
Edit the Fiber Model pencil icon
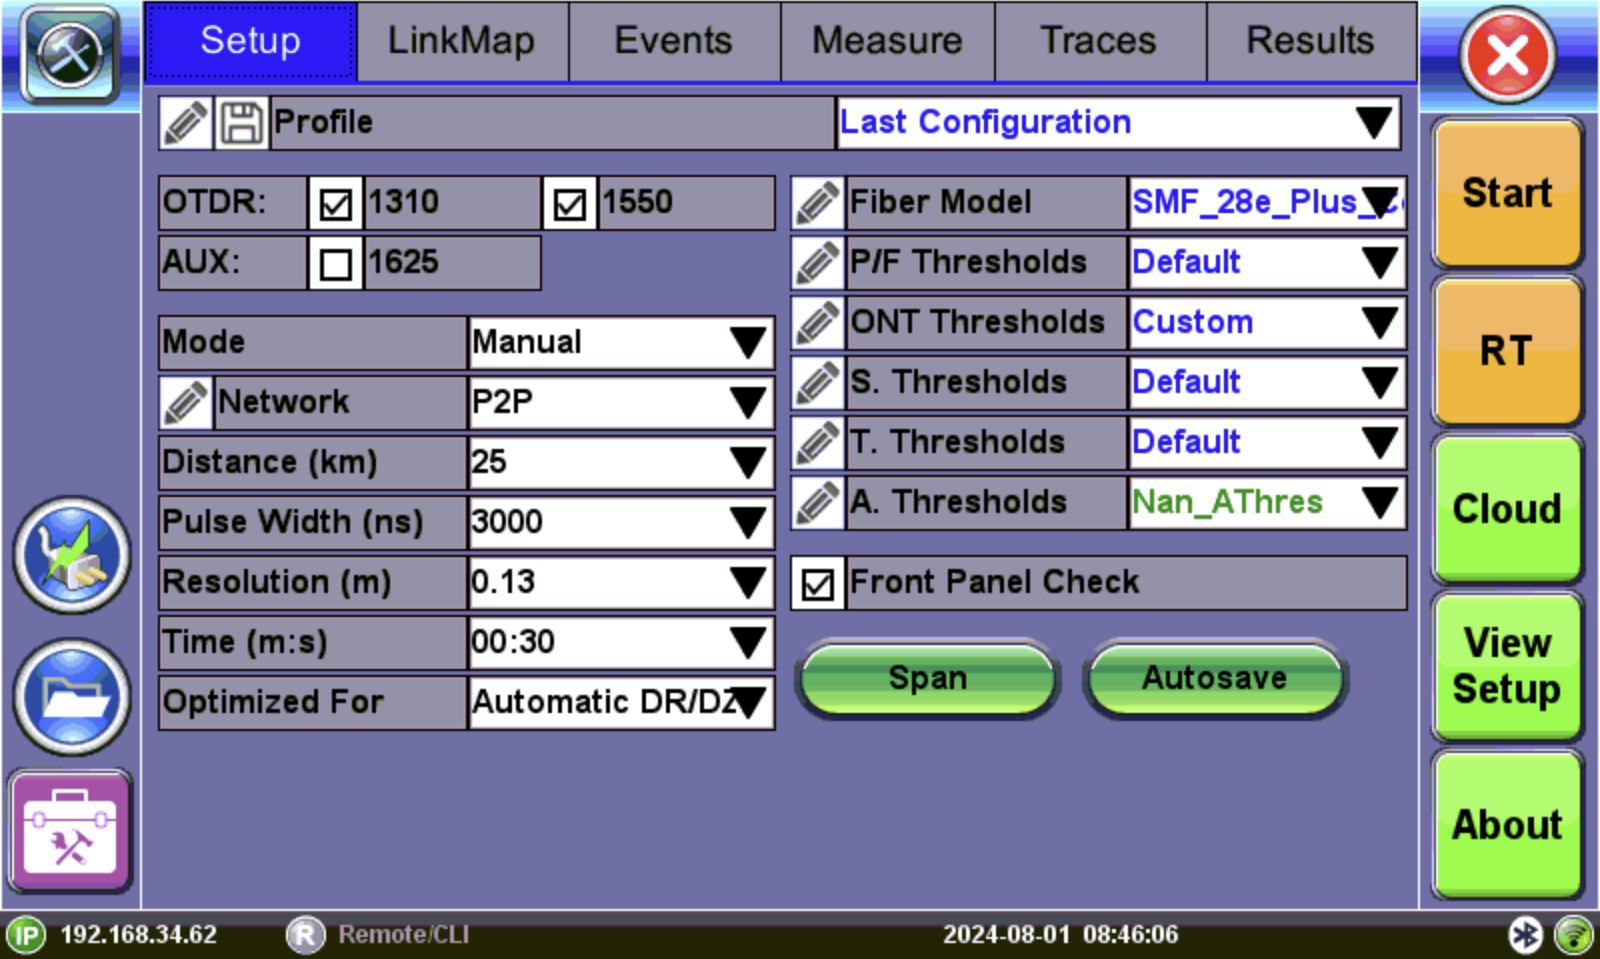818,203
